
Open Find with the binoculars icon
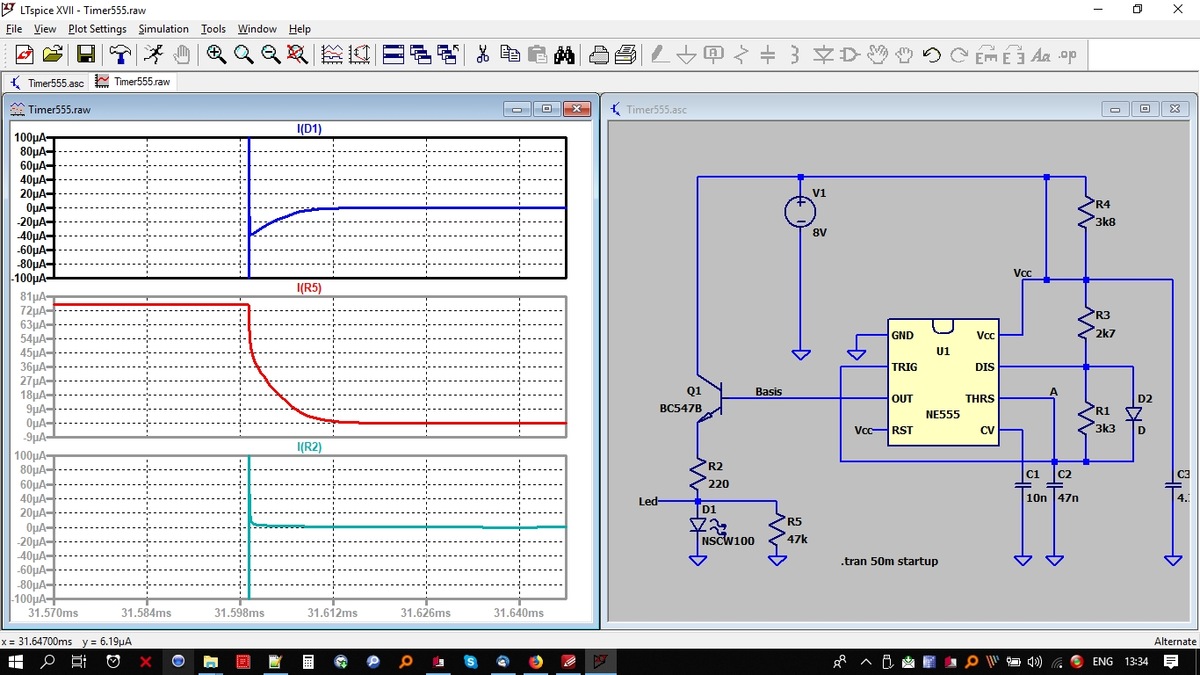coord(564,54)
